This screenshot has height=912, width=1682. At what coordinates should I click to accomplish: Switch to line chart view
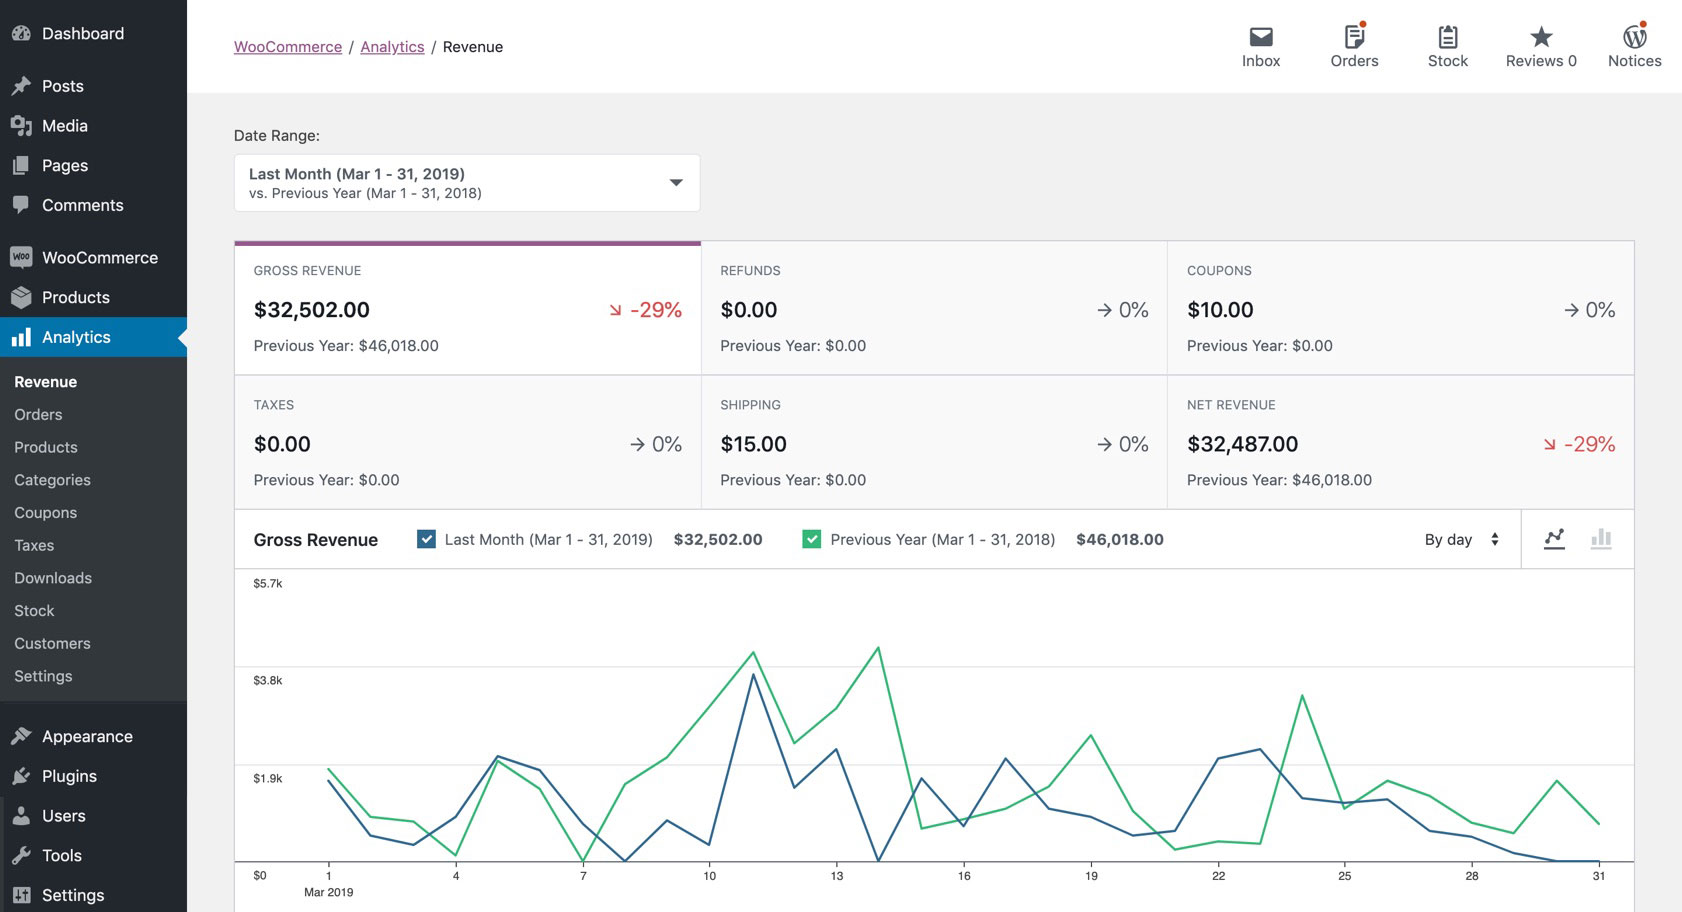tap(1554, 539)
